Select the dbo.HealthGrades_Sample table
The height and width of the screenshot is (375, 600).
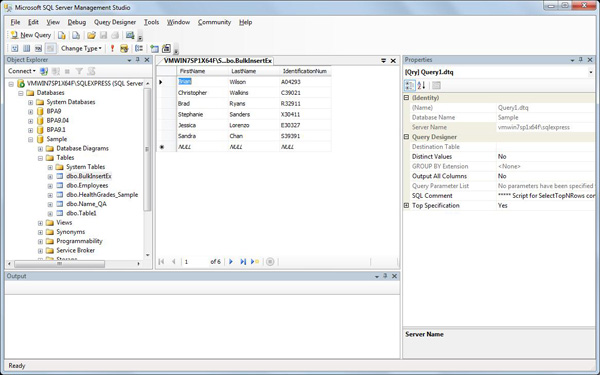[x=102, y=195]
